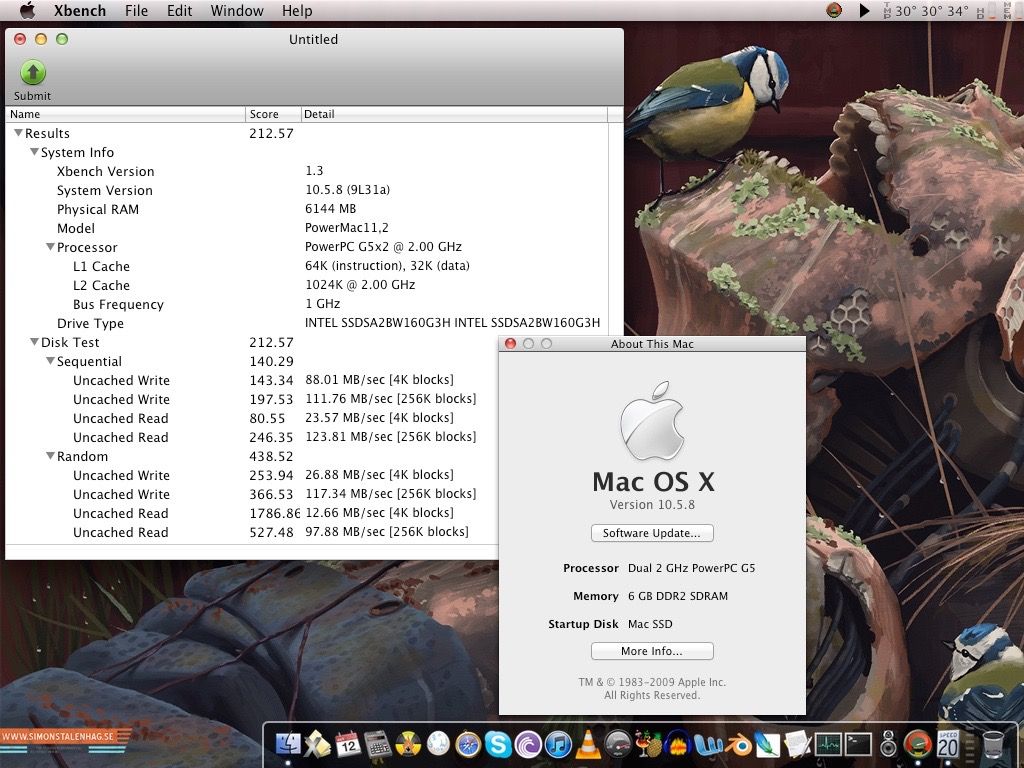This screenshot has width=1024, height=768.
Task: Open Terminal from the dock
Action: 857,744
